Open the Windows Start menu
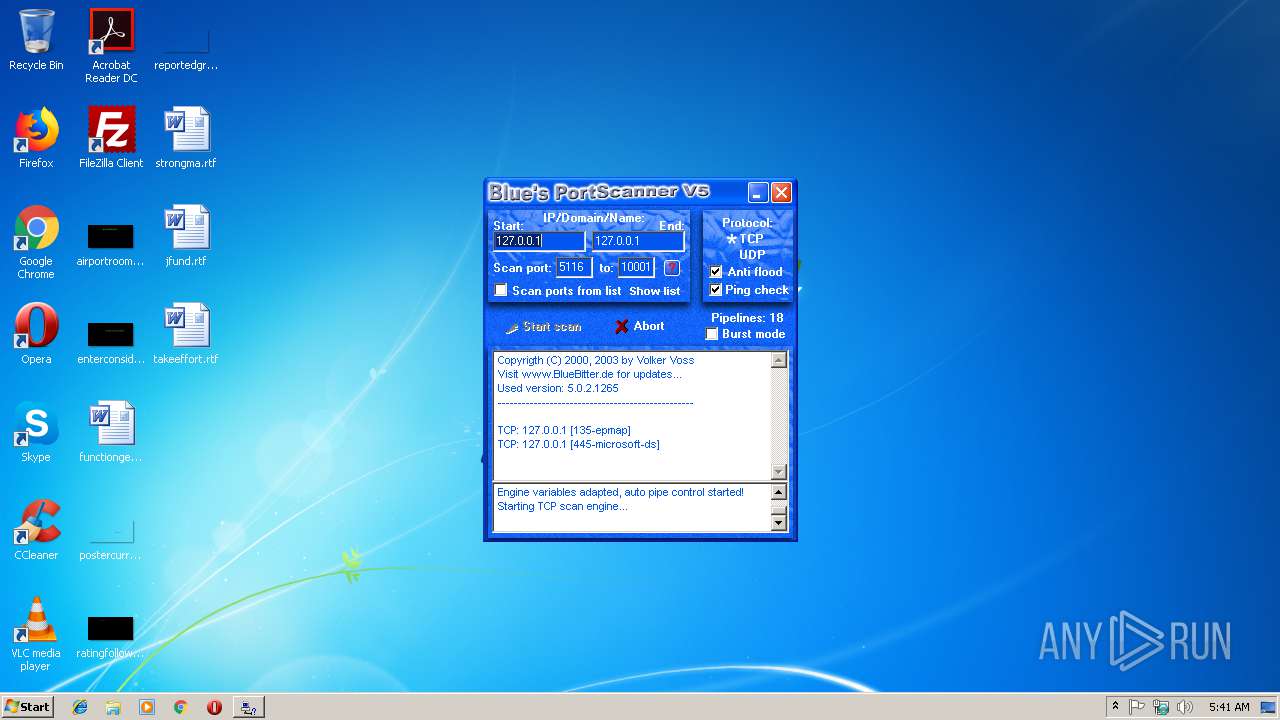 pyautogui.click(x=27, y=707)
